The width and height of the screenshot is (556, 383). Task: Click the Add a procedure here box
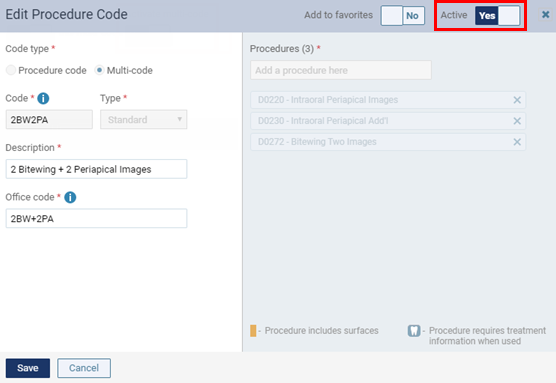[x=341, y=70]
